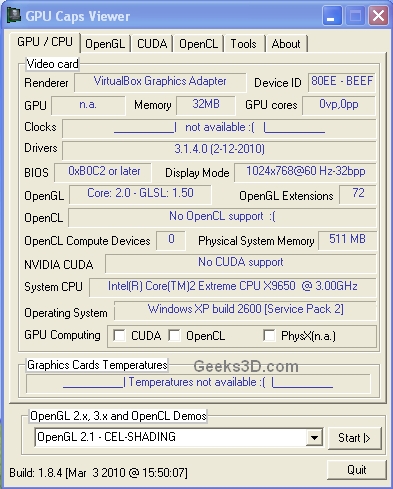Screen dimensions: 393x489
Task: Click the Physical System Memory value 511 MB
Action: [347, 240]
